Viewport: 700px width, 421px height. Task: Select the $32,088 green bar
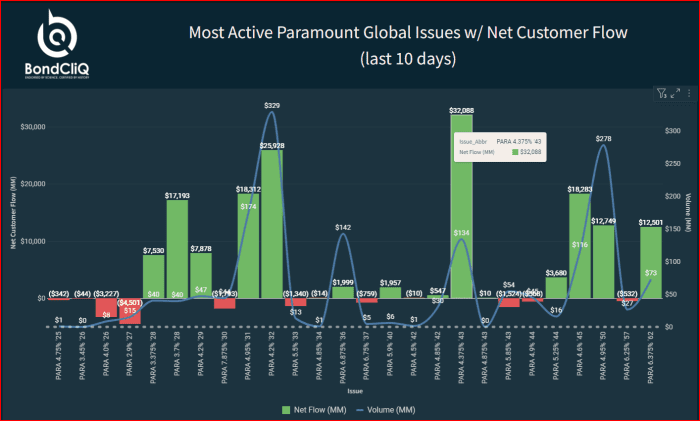coord(462,206)
